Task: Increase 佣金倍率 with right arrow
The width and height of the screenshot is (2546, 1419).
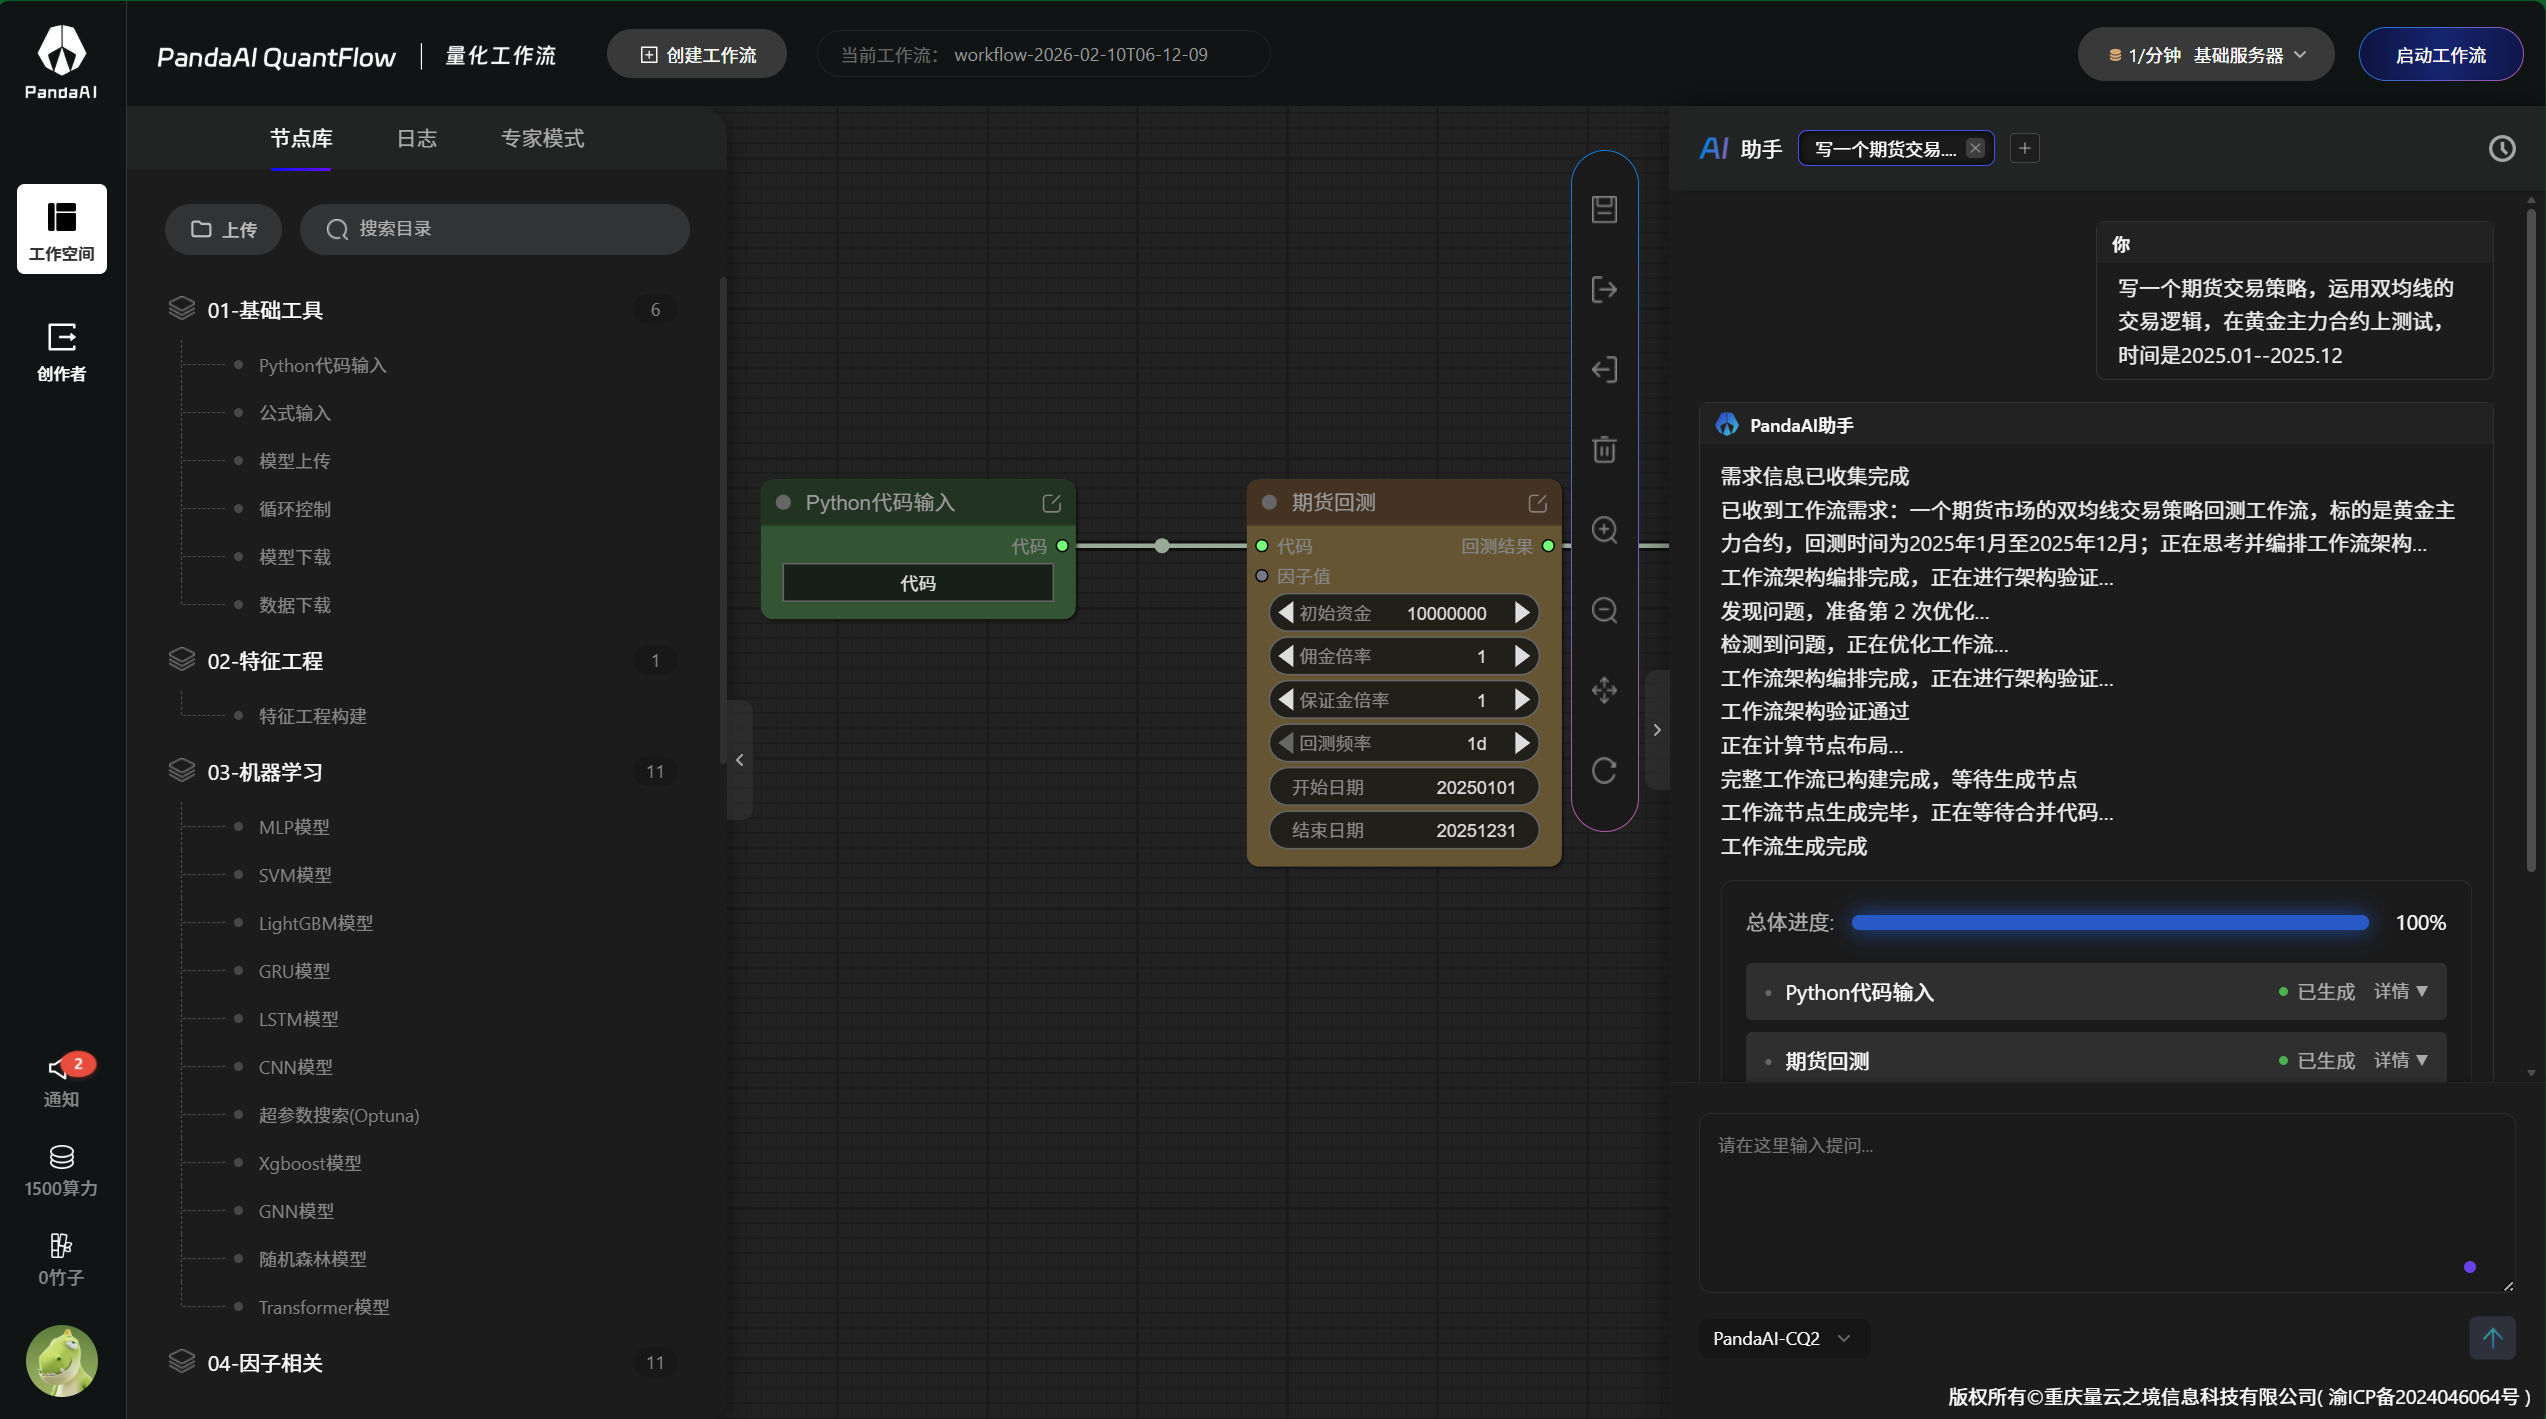Action: click(x=1522, y=656)
